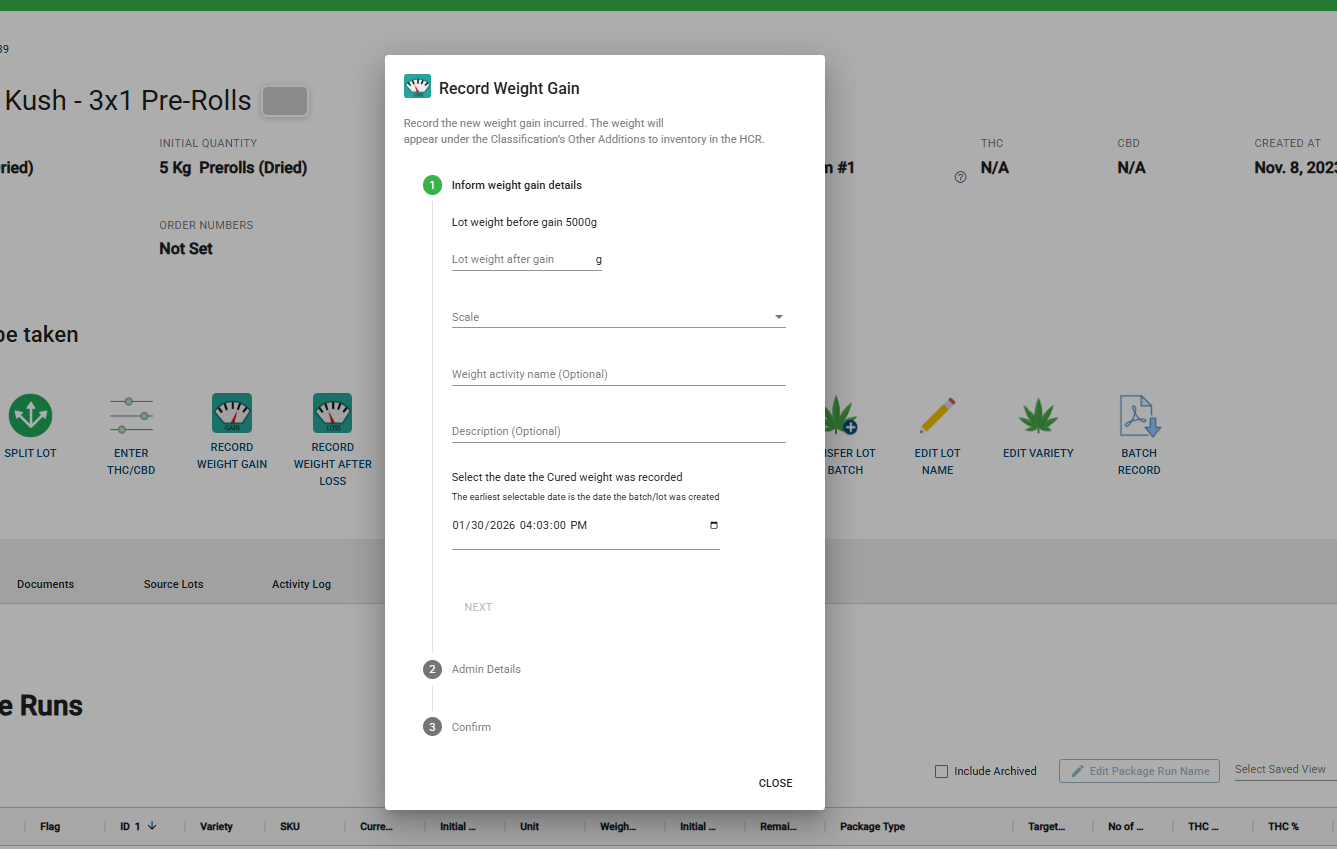Enable the Include Archived checkbox
Screen dimensions: 1337x849
coord(941,771)
